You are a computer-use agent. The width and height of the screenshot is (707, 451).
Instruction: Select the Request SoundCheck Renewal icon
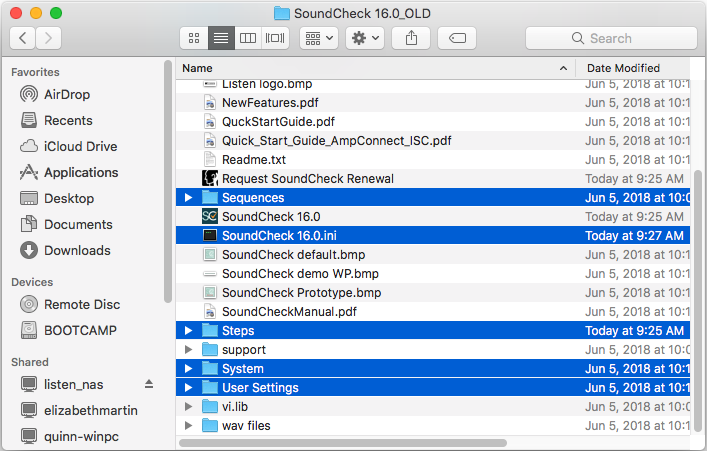coord(210,179)
